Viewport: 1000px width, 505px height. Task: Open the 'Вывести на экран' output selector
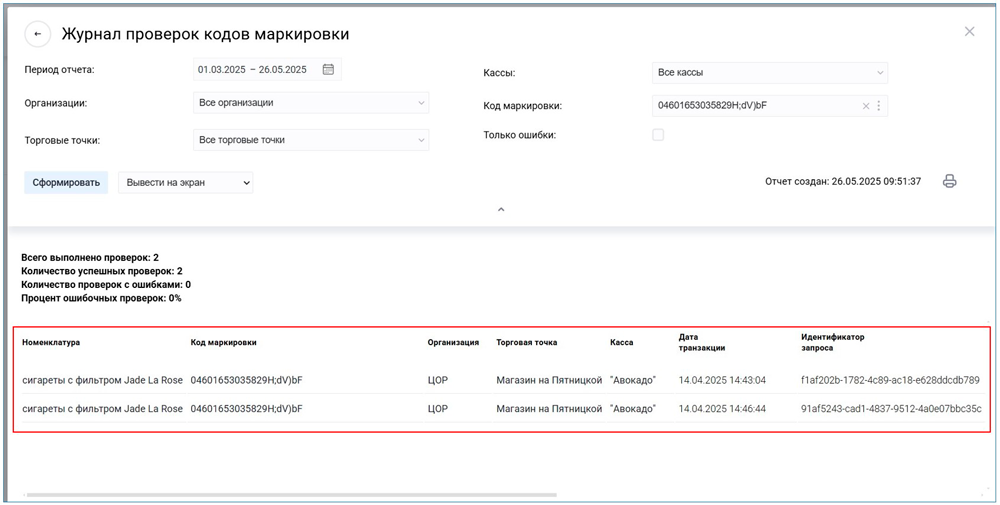pyautogui.click(x=186, y=183)
